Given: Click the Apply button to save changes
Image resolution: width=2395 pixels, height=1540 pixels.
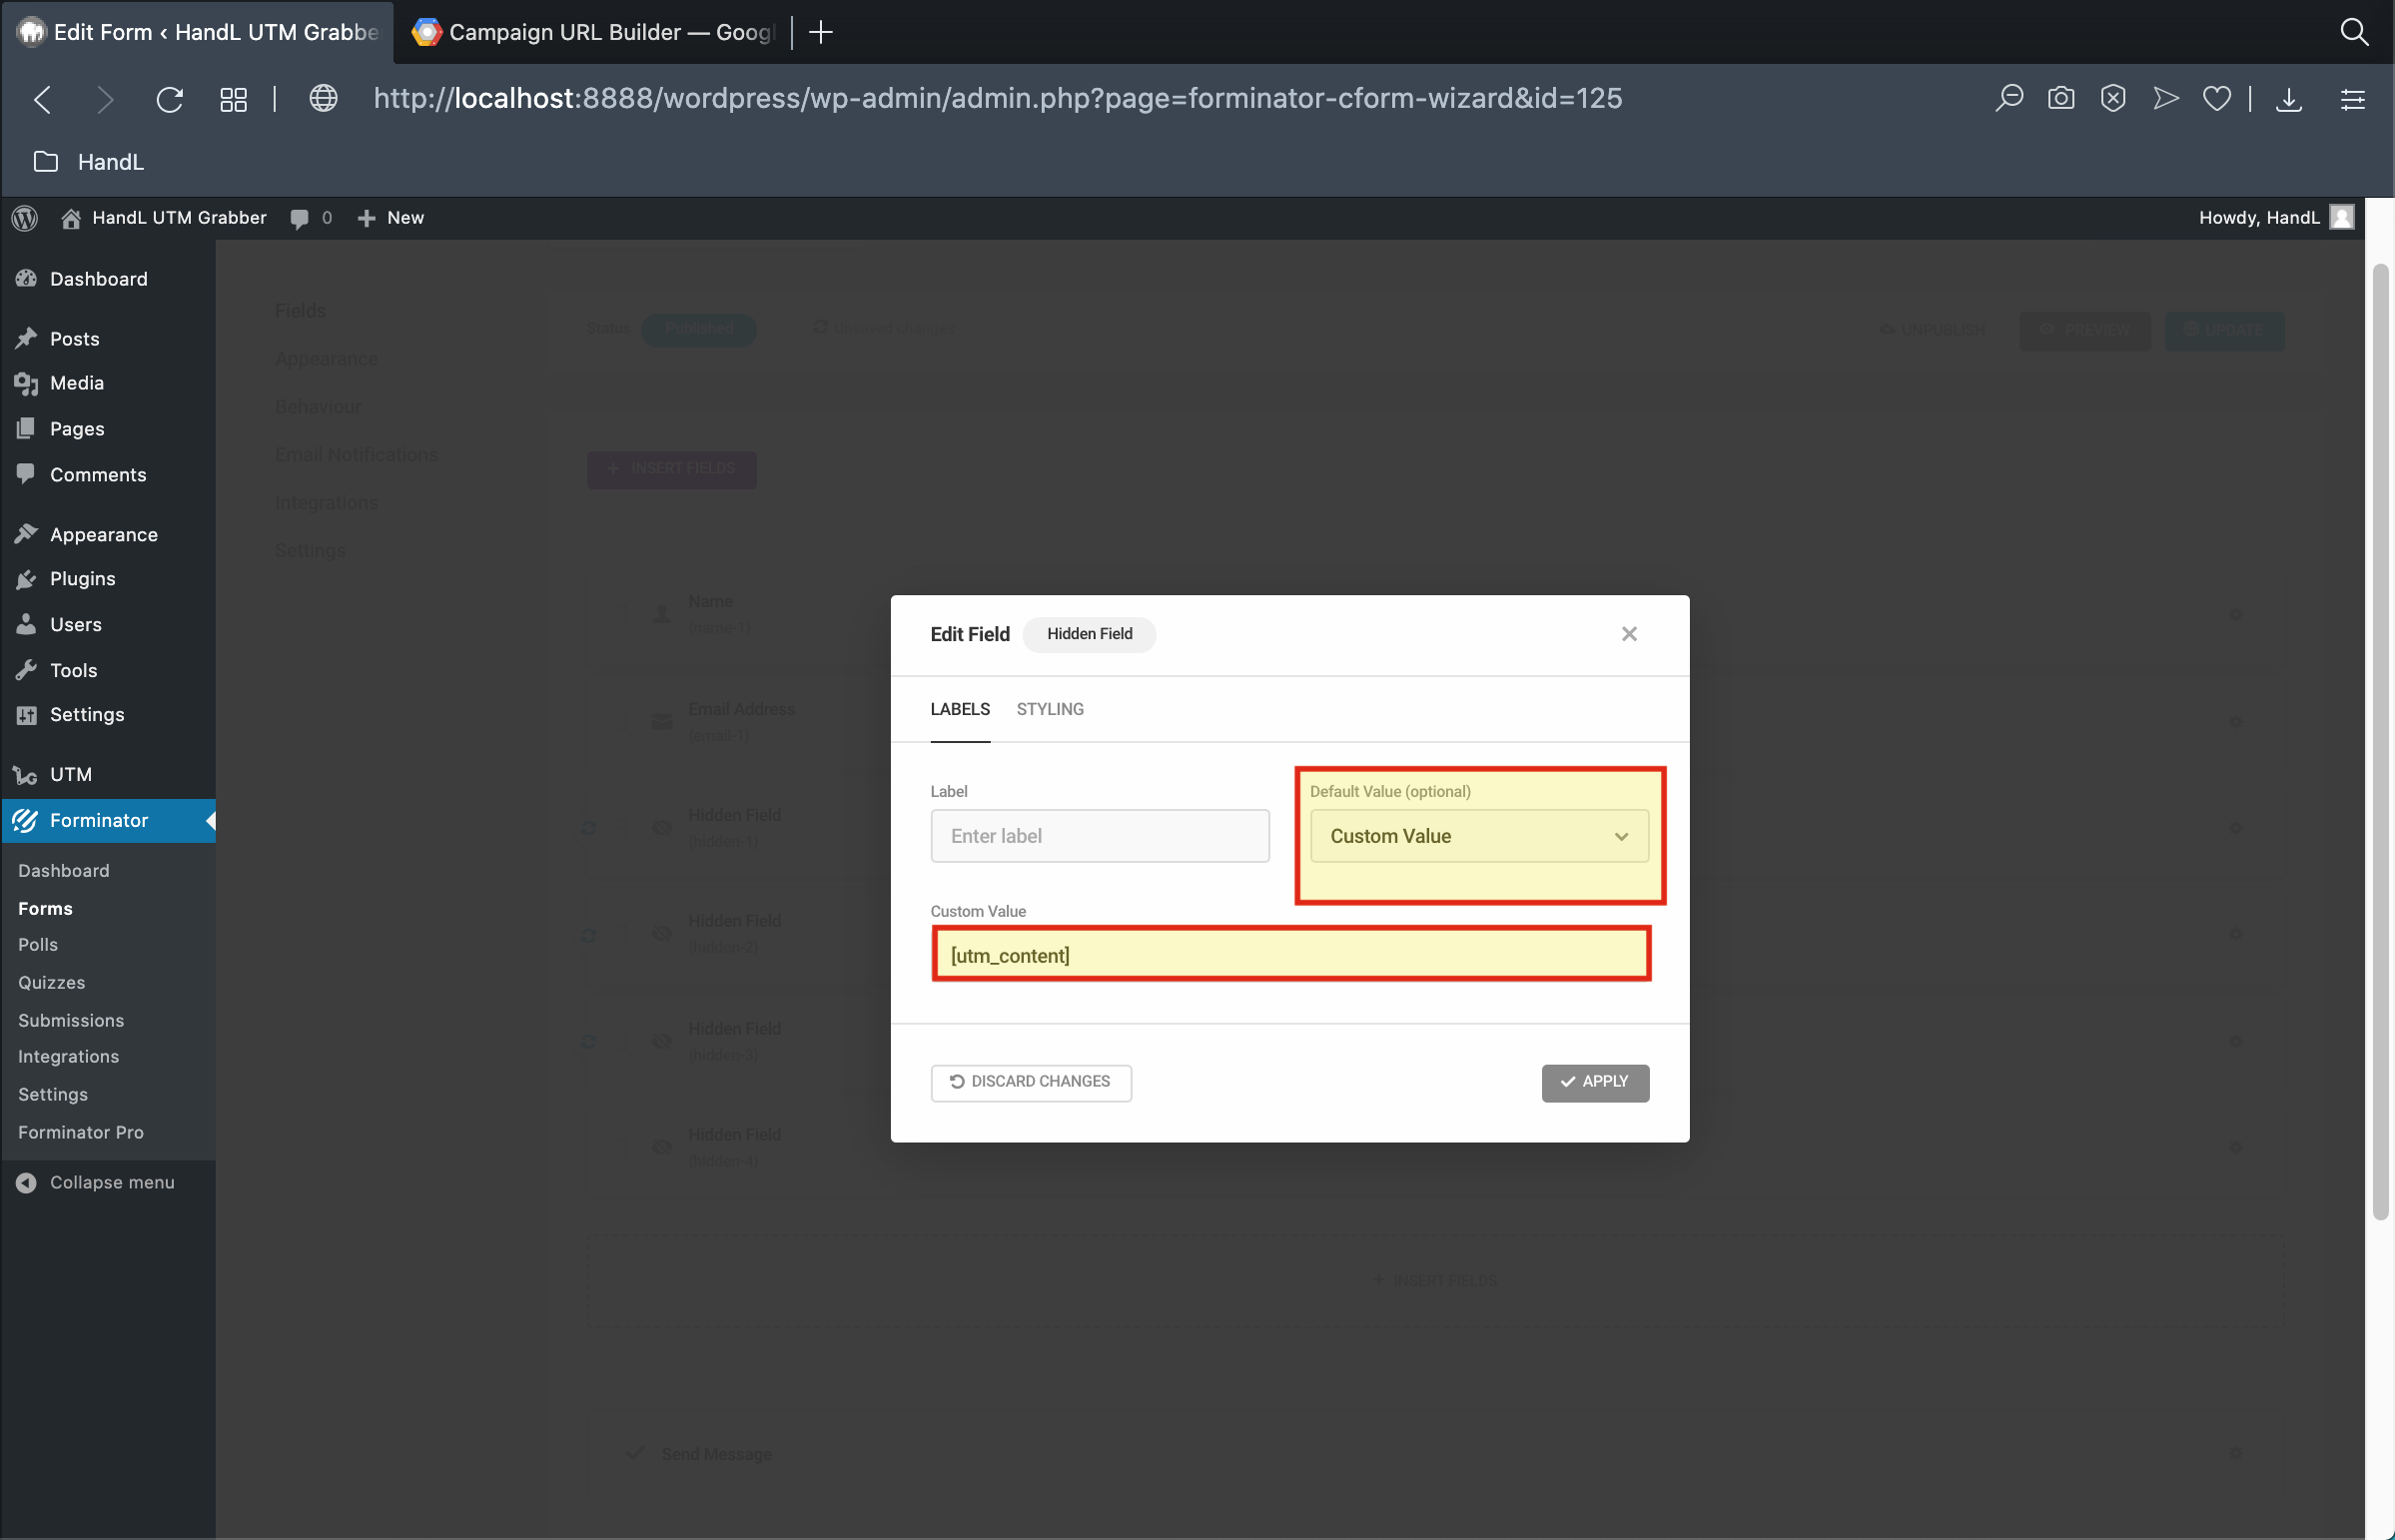Looking at the screenshot, I should coord(1594,1081).
